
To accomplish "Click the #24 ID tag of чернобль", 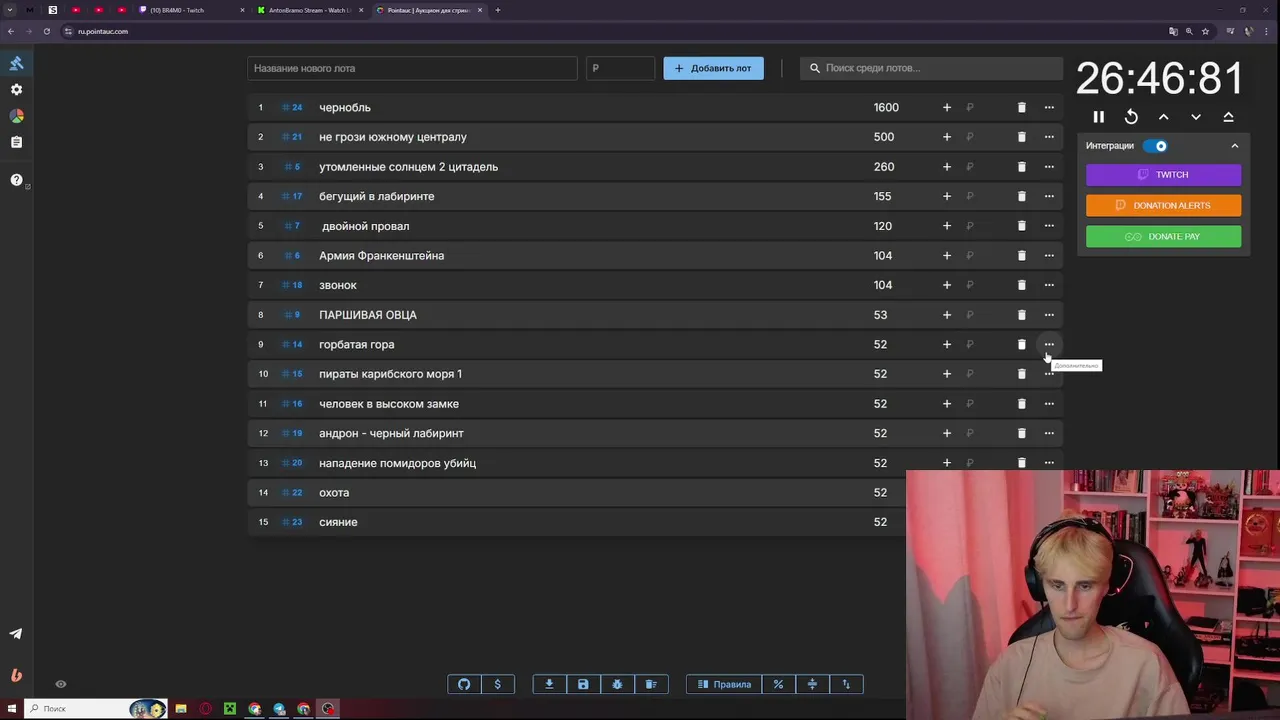I will [292, 107].
